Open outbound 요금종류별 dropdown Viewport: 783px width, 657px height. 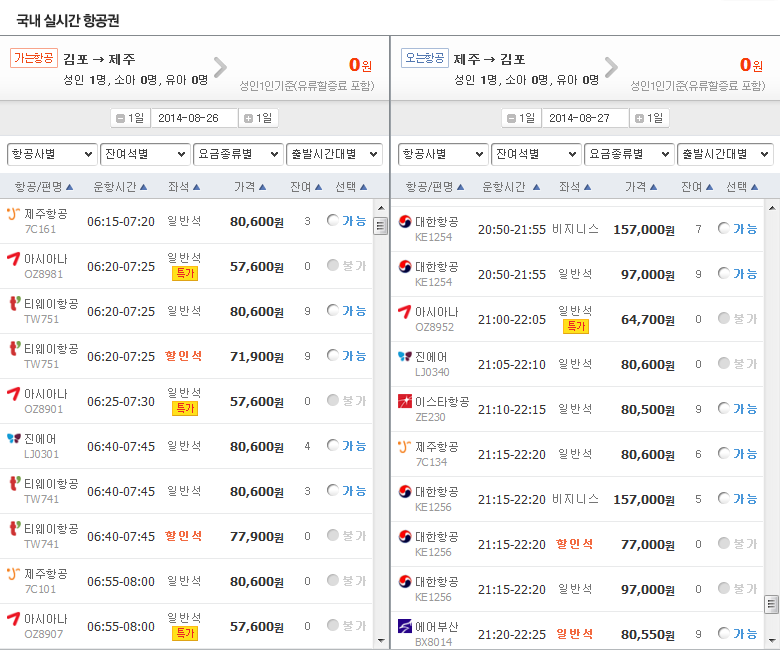click(x=238, y=154)
